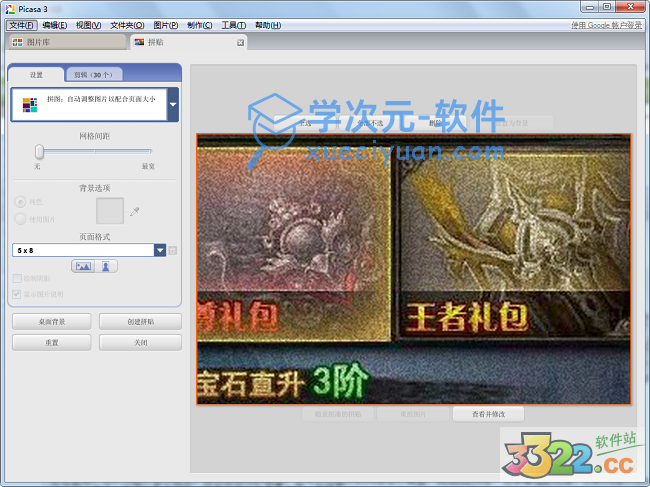Click the 5 x 8 page format field
Screen dimensions: 650x487
click(x=83, y=250)
